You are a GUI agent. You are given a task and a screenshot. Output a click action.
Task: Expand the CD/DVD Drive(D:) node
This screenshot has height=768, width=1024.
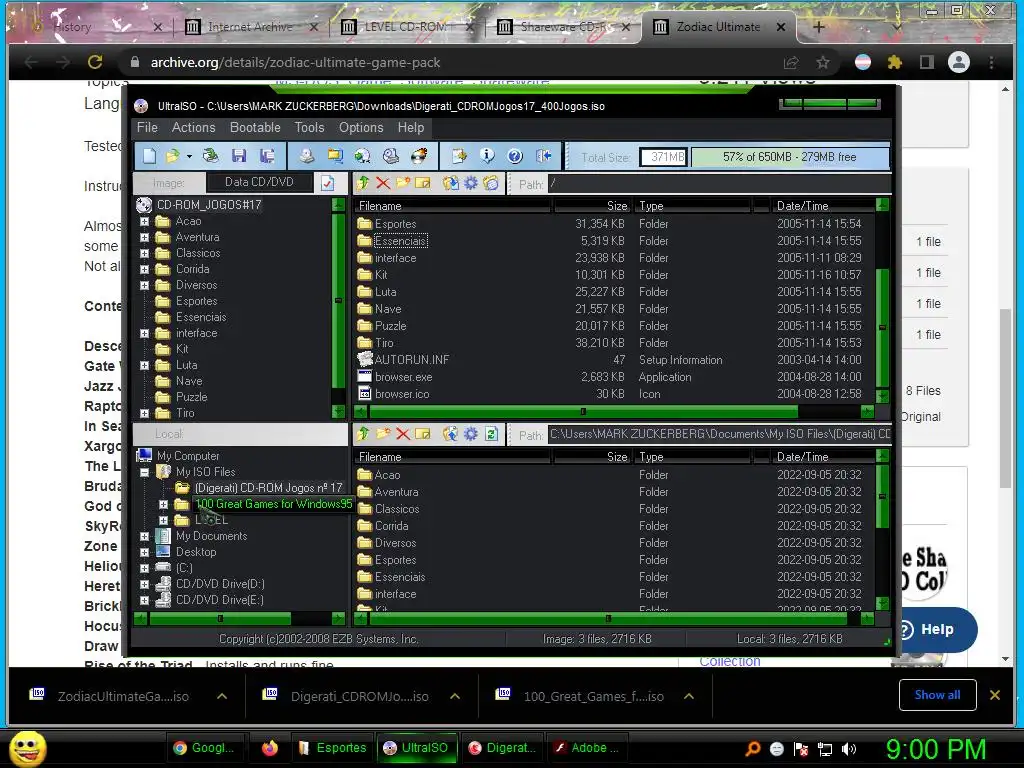click(144, 584)
